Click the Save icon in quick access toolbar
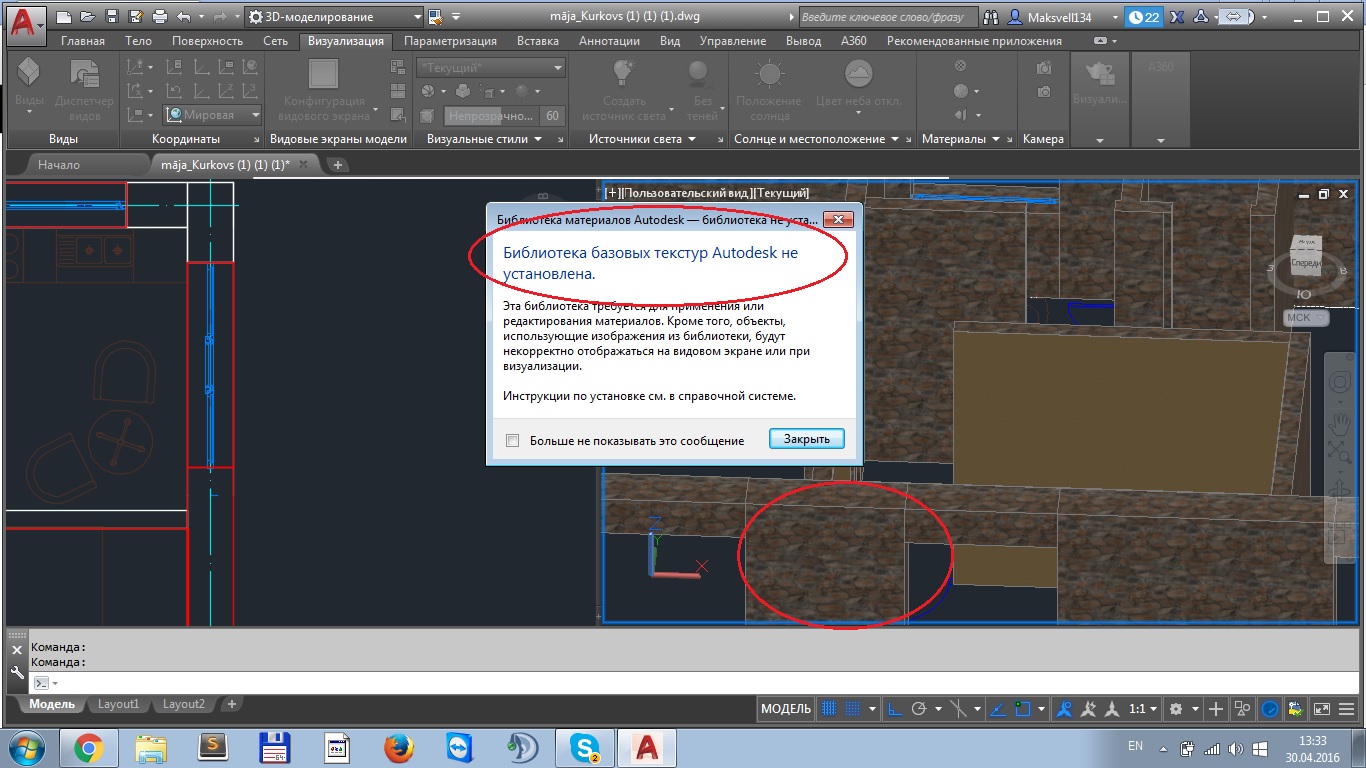The height and width of the screenshot is (768, 1366). point(111,17)
